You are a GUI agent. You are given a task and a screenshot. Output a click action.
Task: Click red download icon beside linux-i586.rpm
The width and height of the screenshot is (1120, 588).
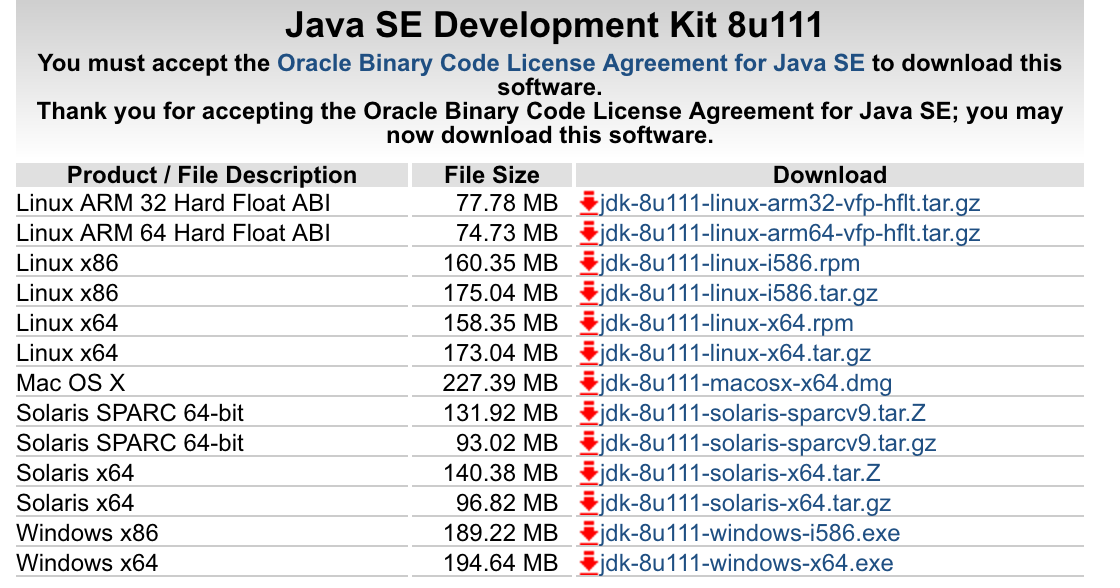(589, 264)
